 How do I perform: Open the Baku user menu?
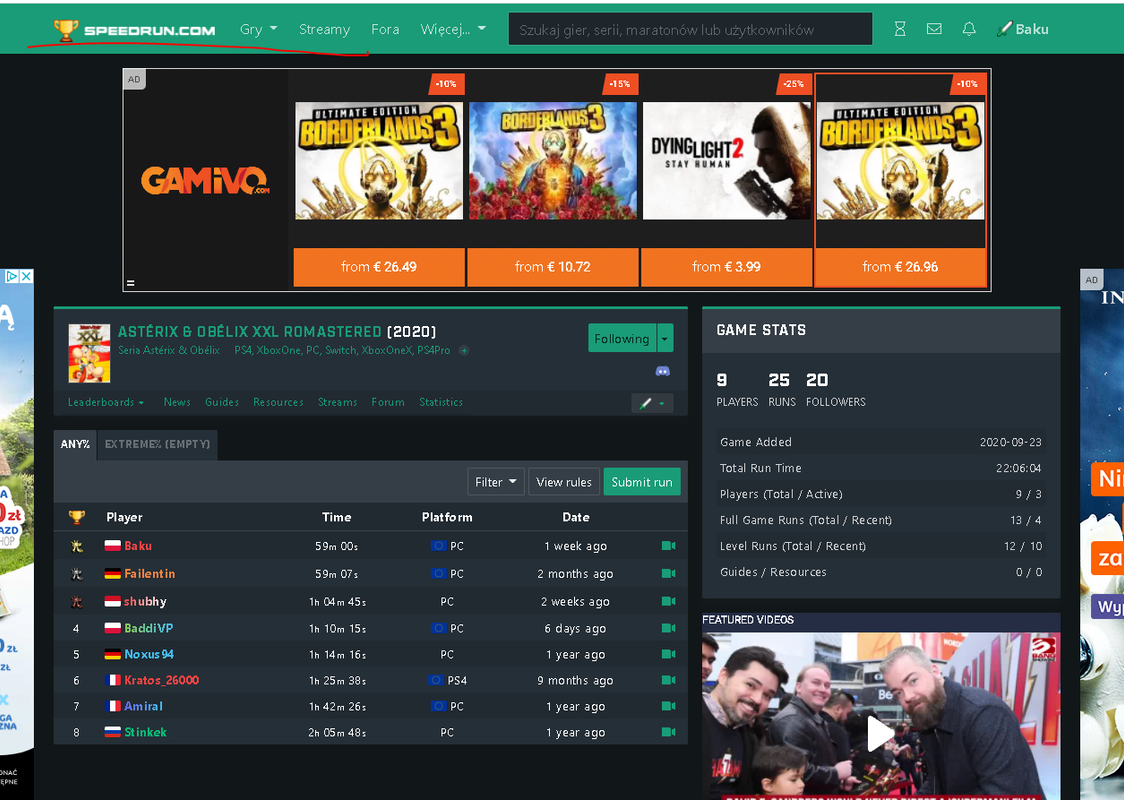point(1023,29)
